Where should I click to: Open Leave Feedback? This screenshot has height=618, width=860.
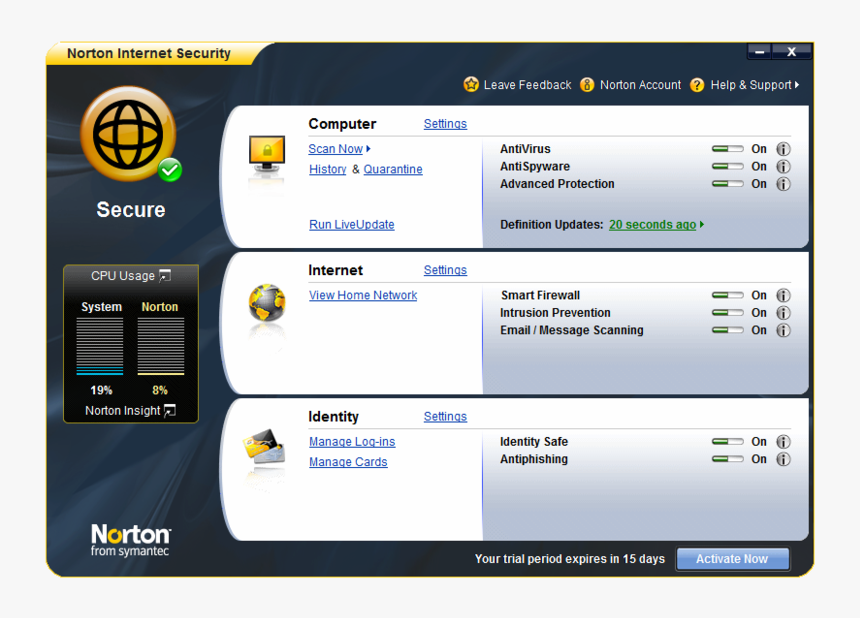click(x=527, y=85)
